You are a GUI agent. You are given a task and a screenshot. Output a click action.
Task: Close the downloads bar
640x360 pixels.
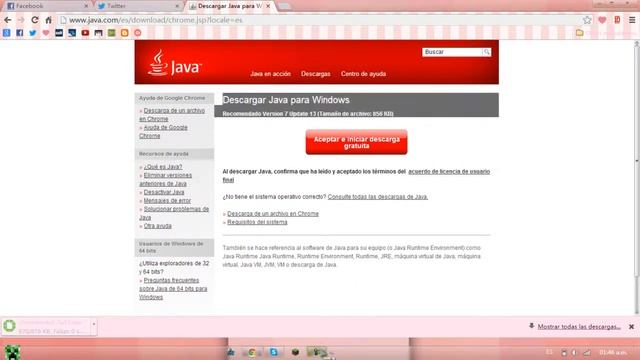pyautogui.click(x=631, y=327)
